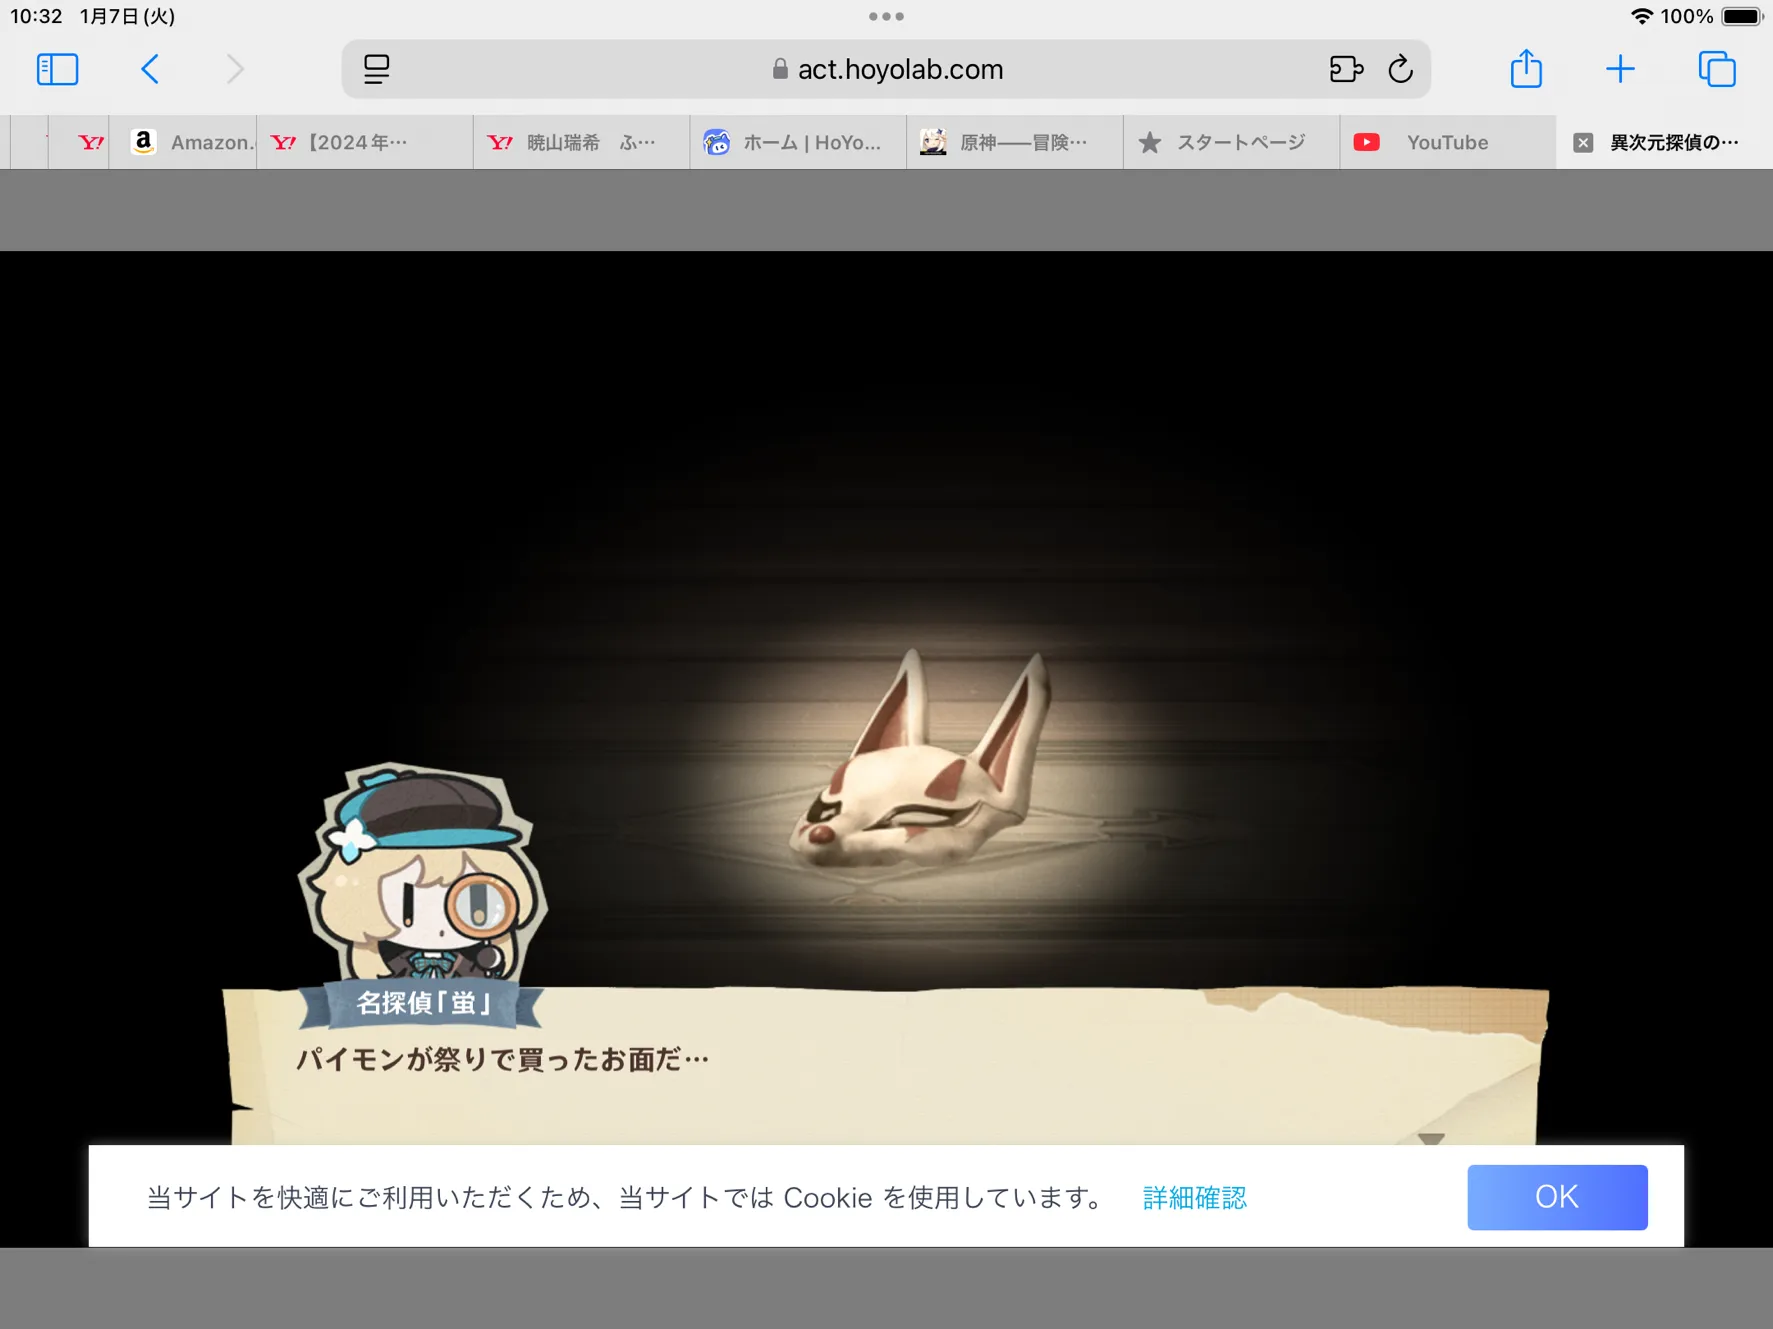Tap the Wi-Fi status icon

coord(1641,16)
